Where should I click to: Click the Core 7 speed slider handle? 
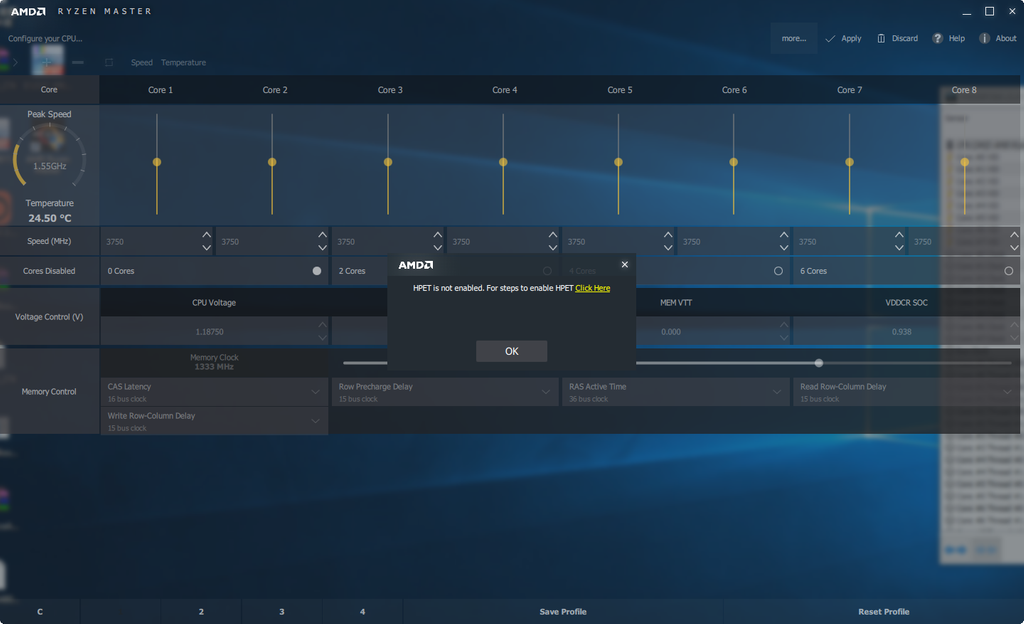point(849,162)
